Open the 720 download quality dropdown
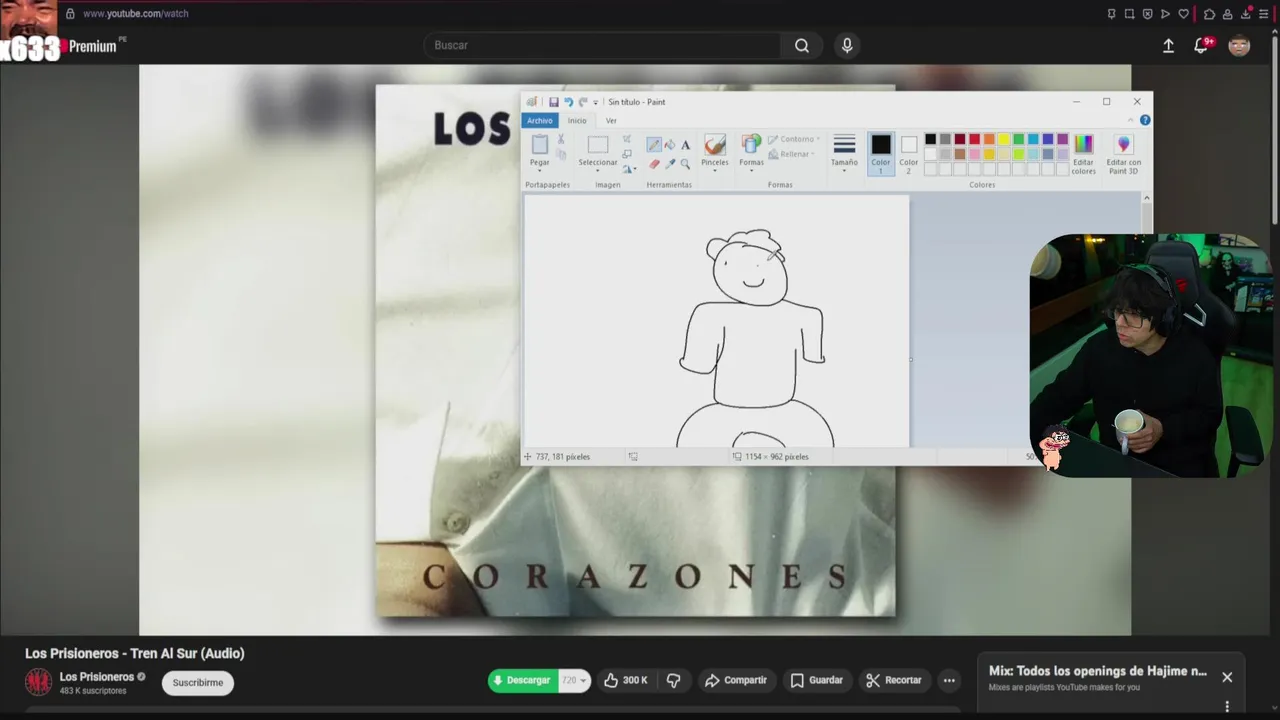The width and height of the screenshot is (1280, 720). coord(574,680)
